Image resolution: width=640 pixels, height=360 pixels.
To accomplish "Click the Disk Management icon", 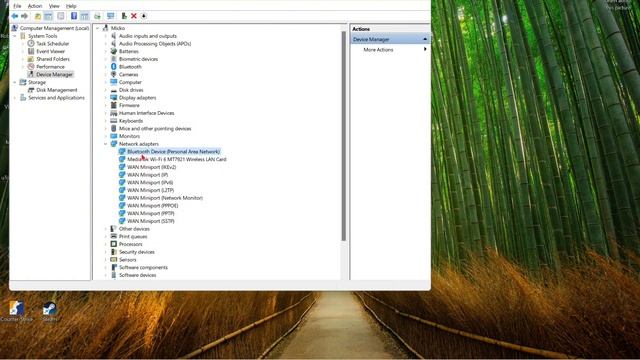I will click(31, 90).
